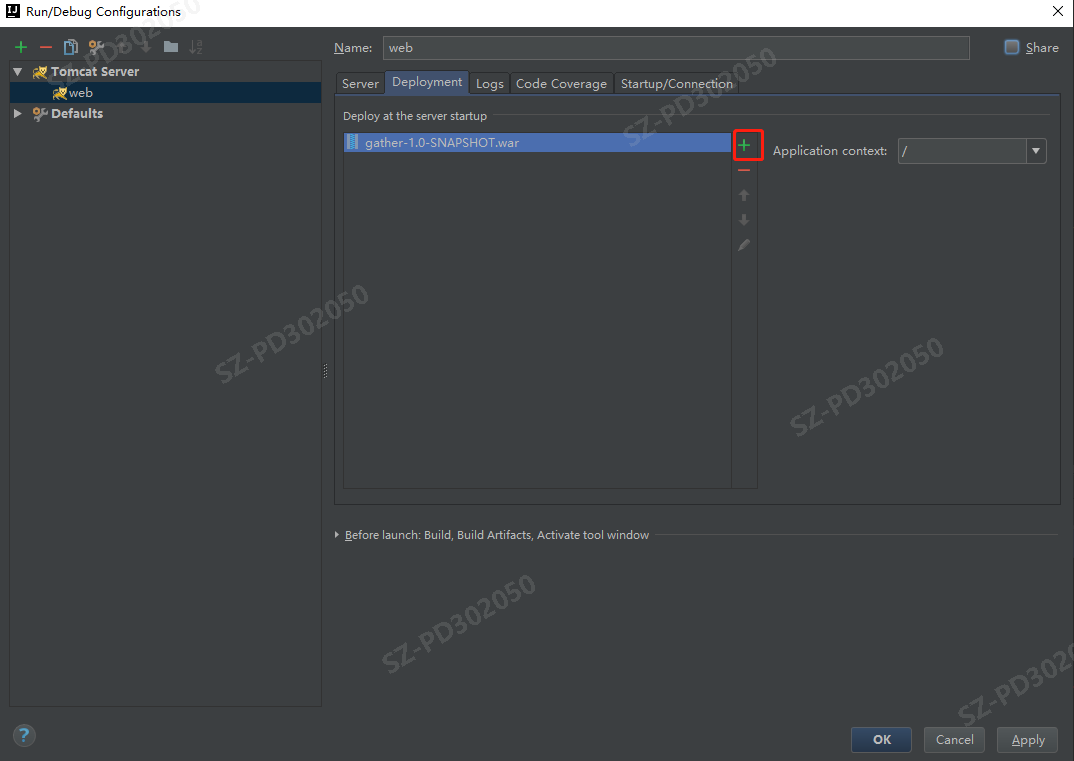The image size is (1074, 761).
Task: Click war artifact file icon
Action: pyautogui.click(x=352, y=142)
